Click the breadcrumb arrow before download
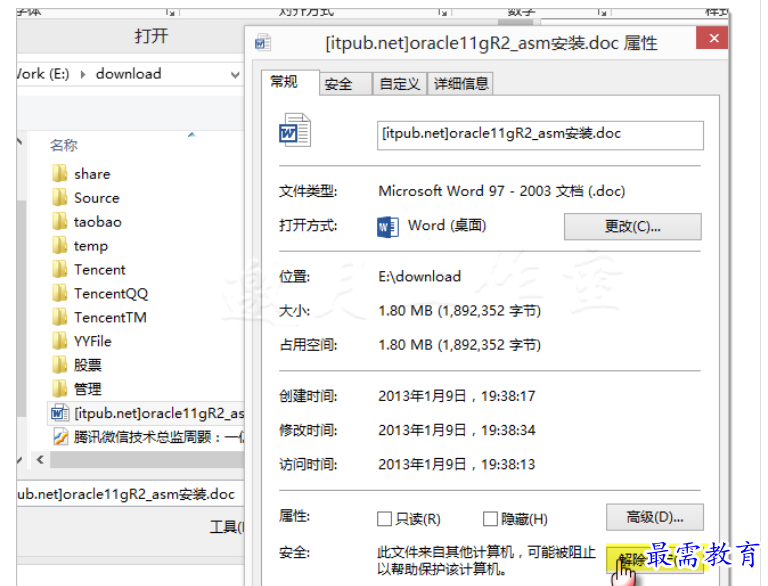 [x=83, y=74]
